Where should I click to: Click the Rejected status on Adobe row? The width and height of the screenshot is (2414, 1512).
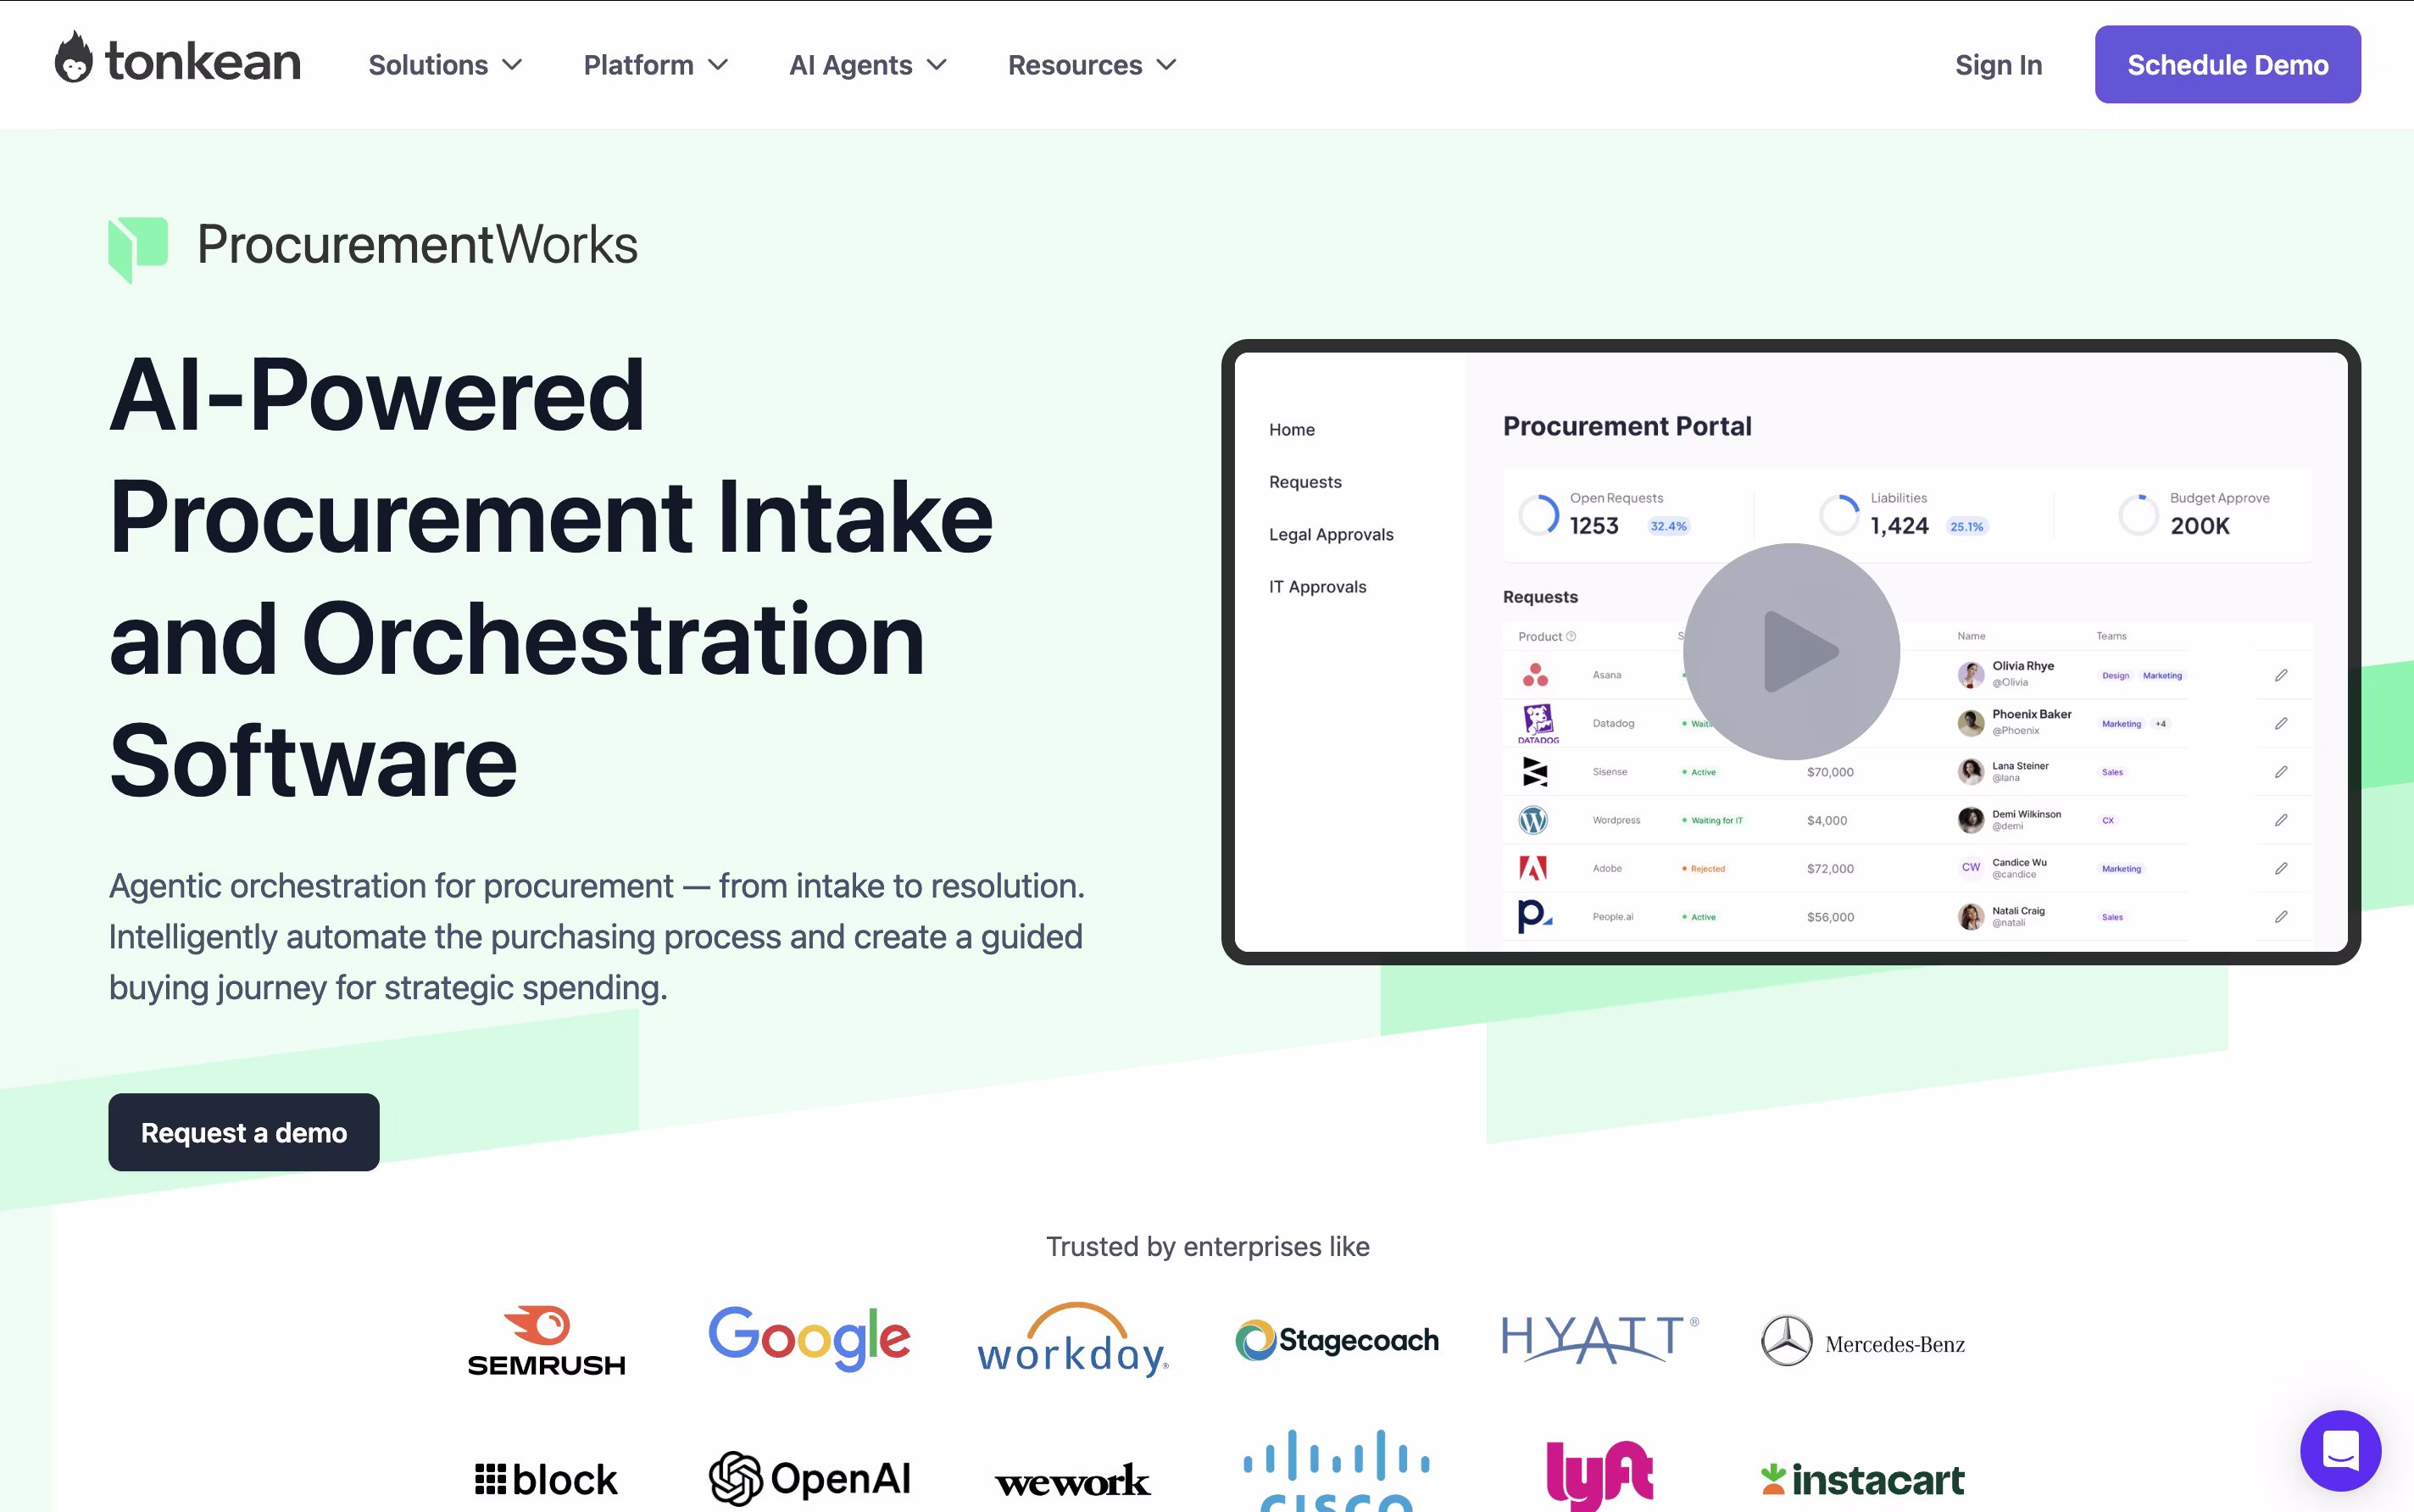1703,868
